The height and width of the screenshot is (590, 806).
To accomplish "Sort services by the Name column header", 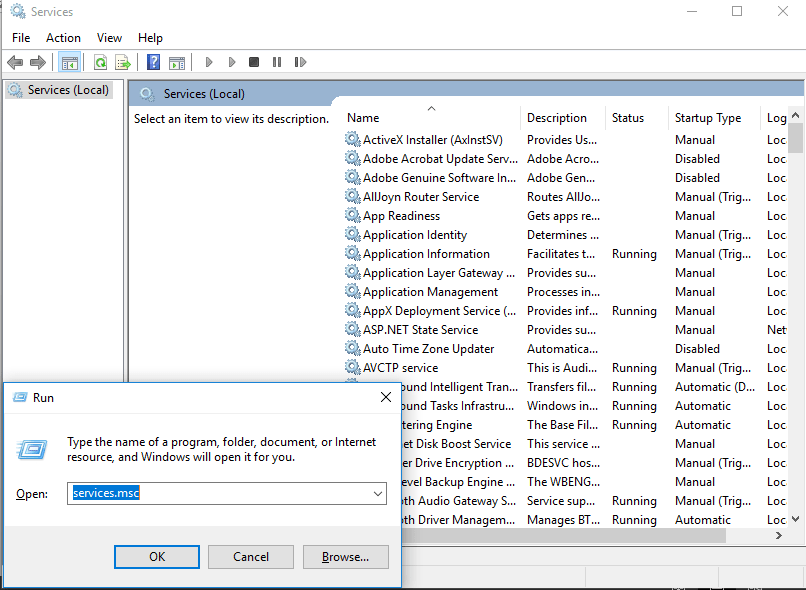I will pos(430,118).
